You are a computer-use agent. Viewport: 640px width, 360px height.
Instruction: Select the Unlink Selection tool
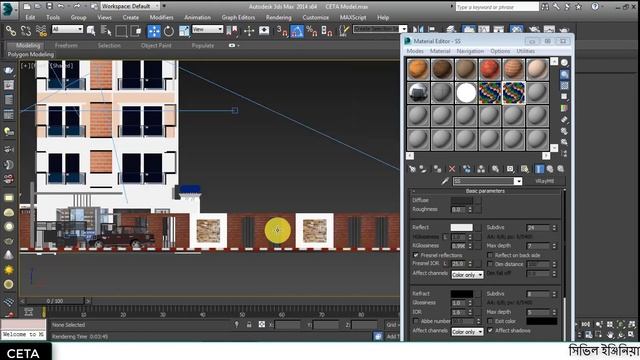click(x=26, y=31)
